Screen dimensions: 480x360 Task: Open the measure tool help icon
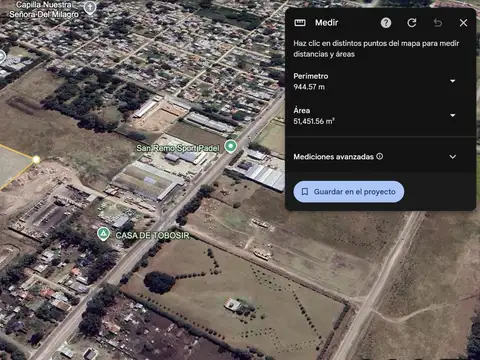[x=386, y=23]
